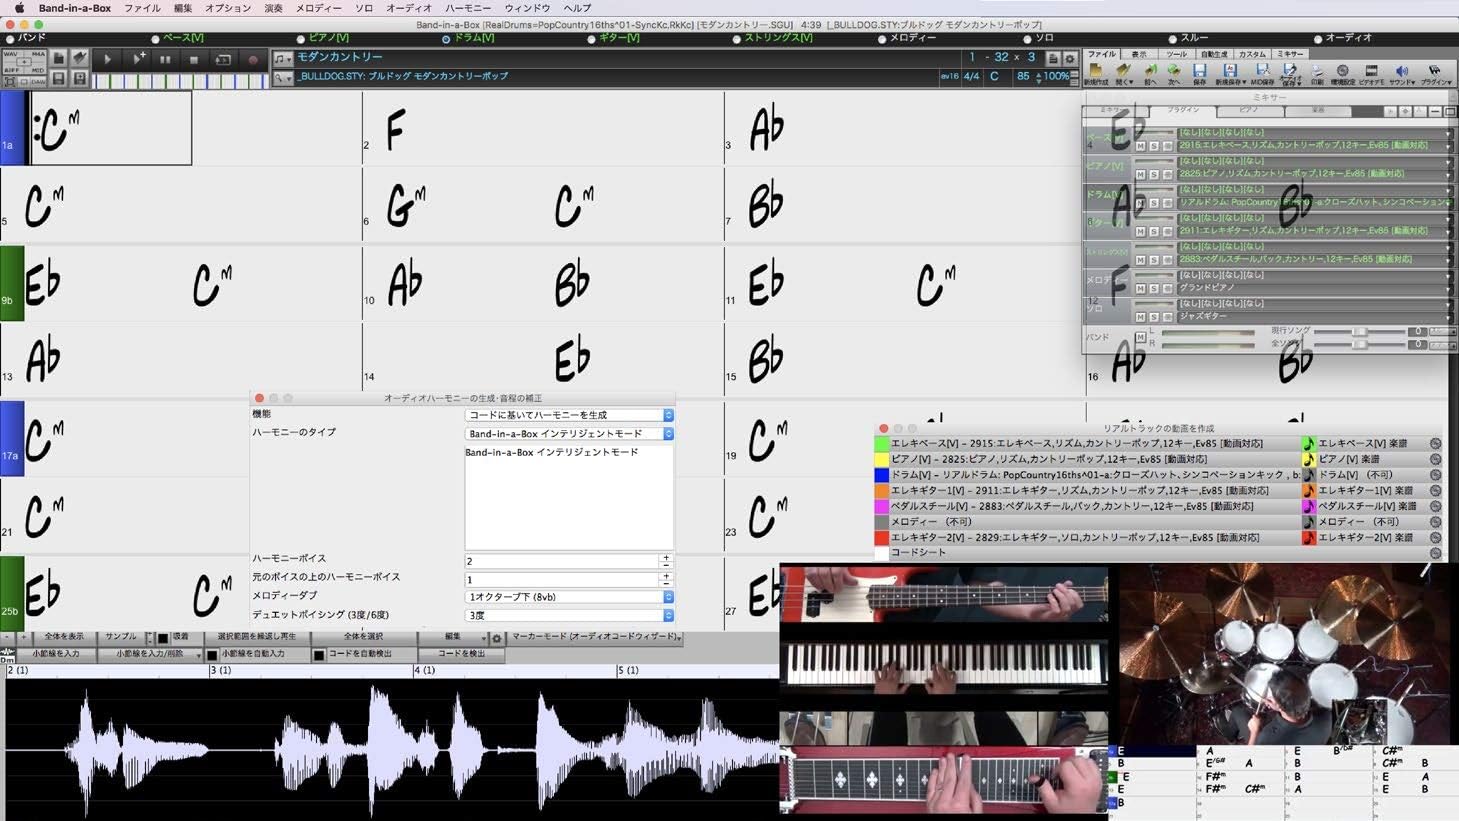Image resolution: width=1459 pixels, height=821 pixels.
Task: Pause playback with the Pause button
Action: (x=165, y=60)
